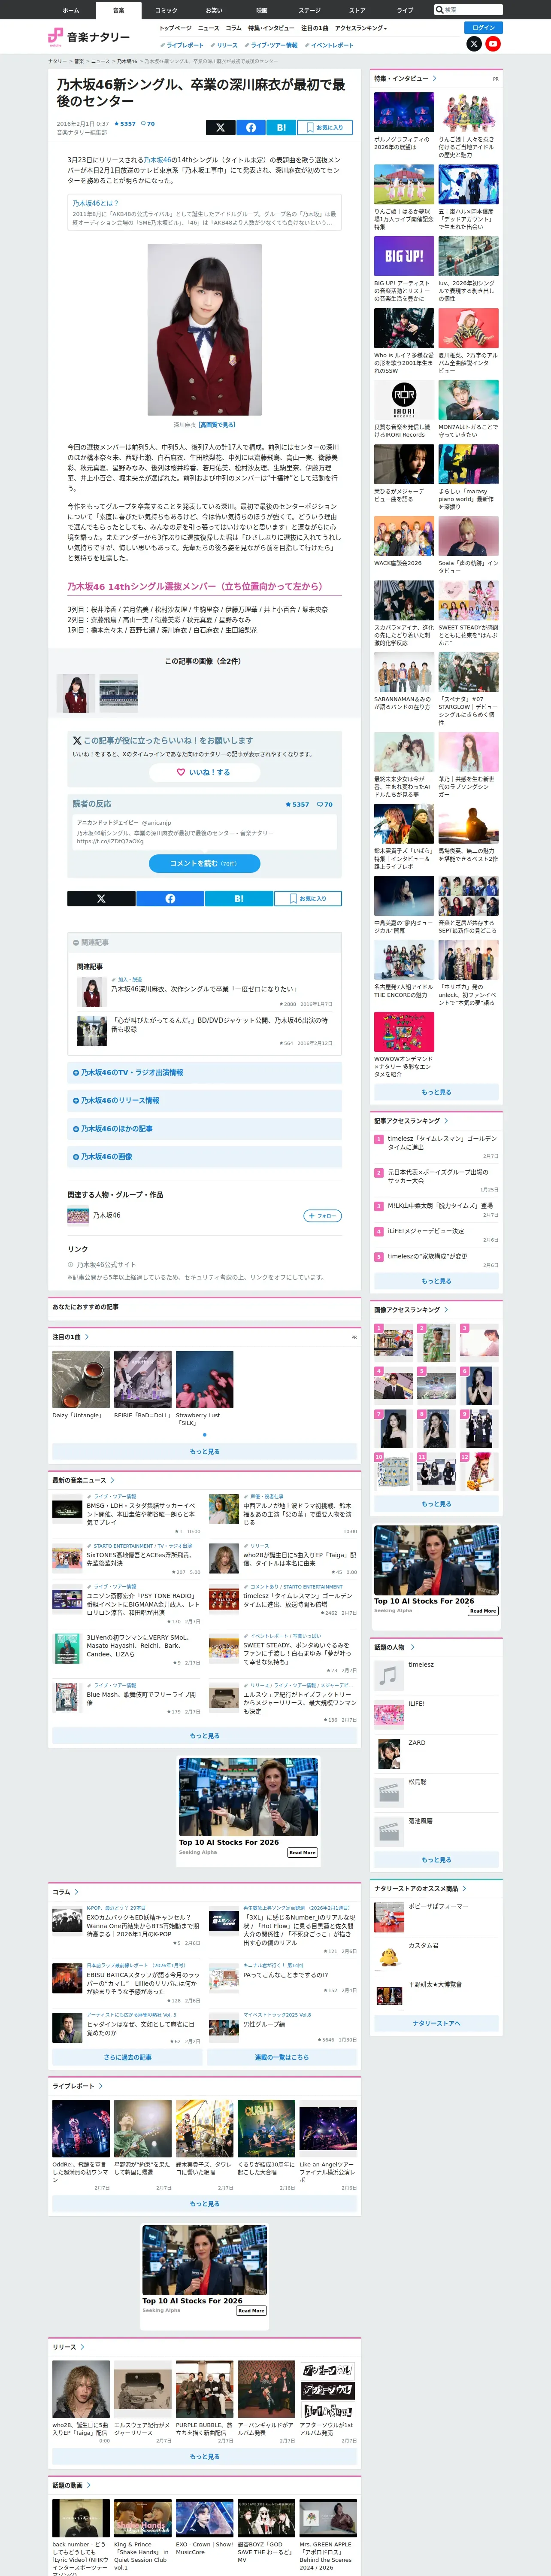Open second thumbnail in この記事の画像

point(119,693)
